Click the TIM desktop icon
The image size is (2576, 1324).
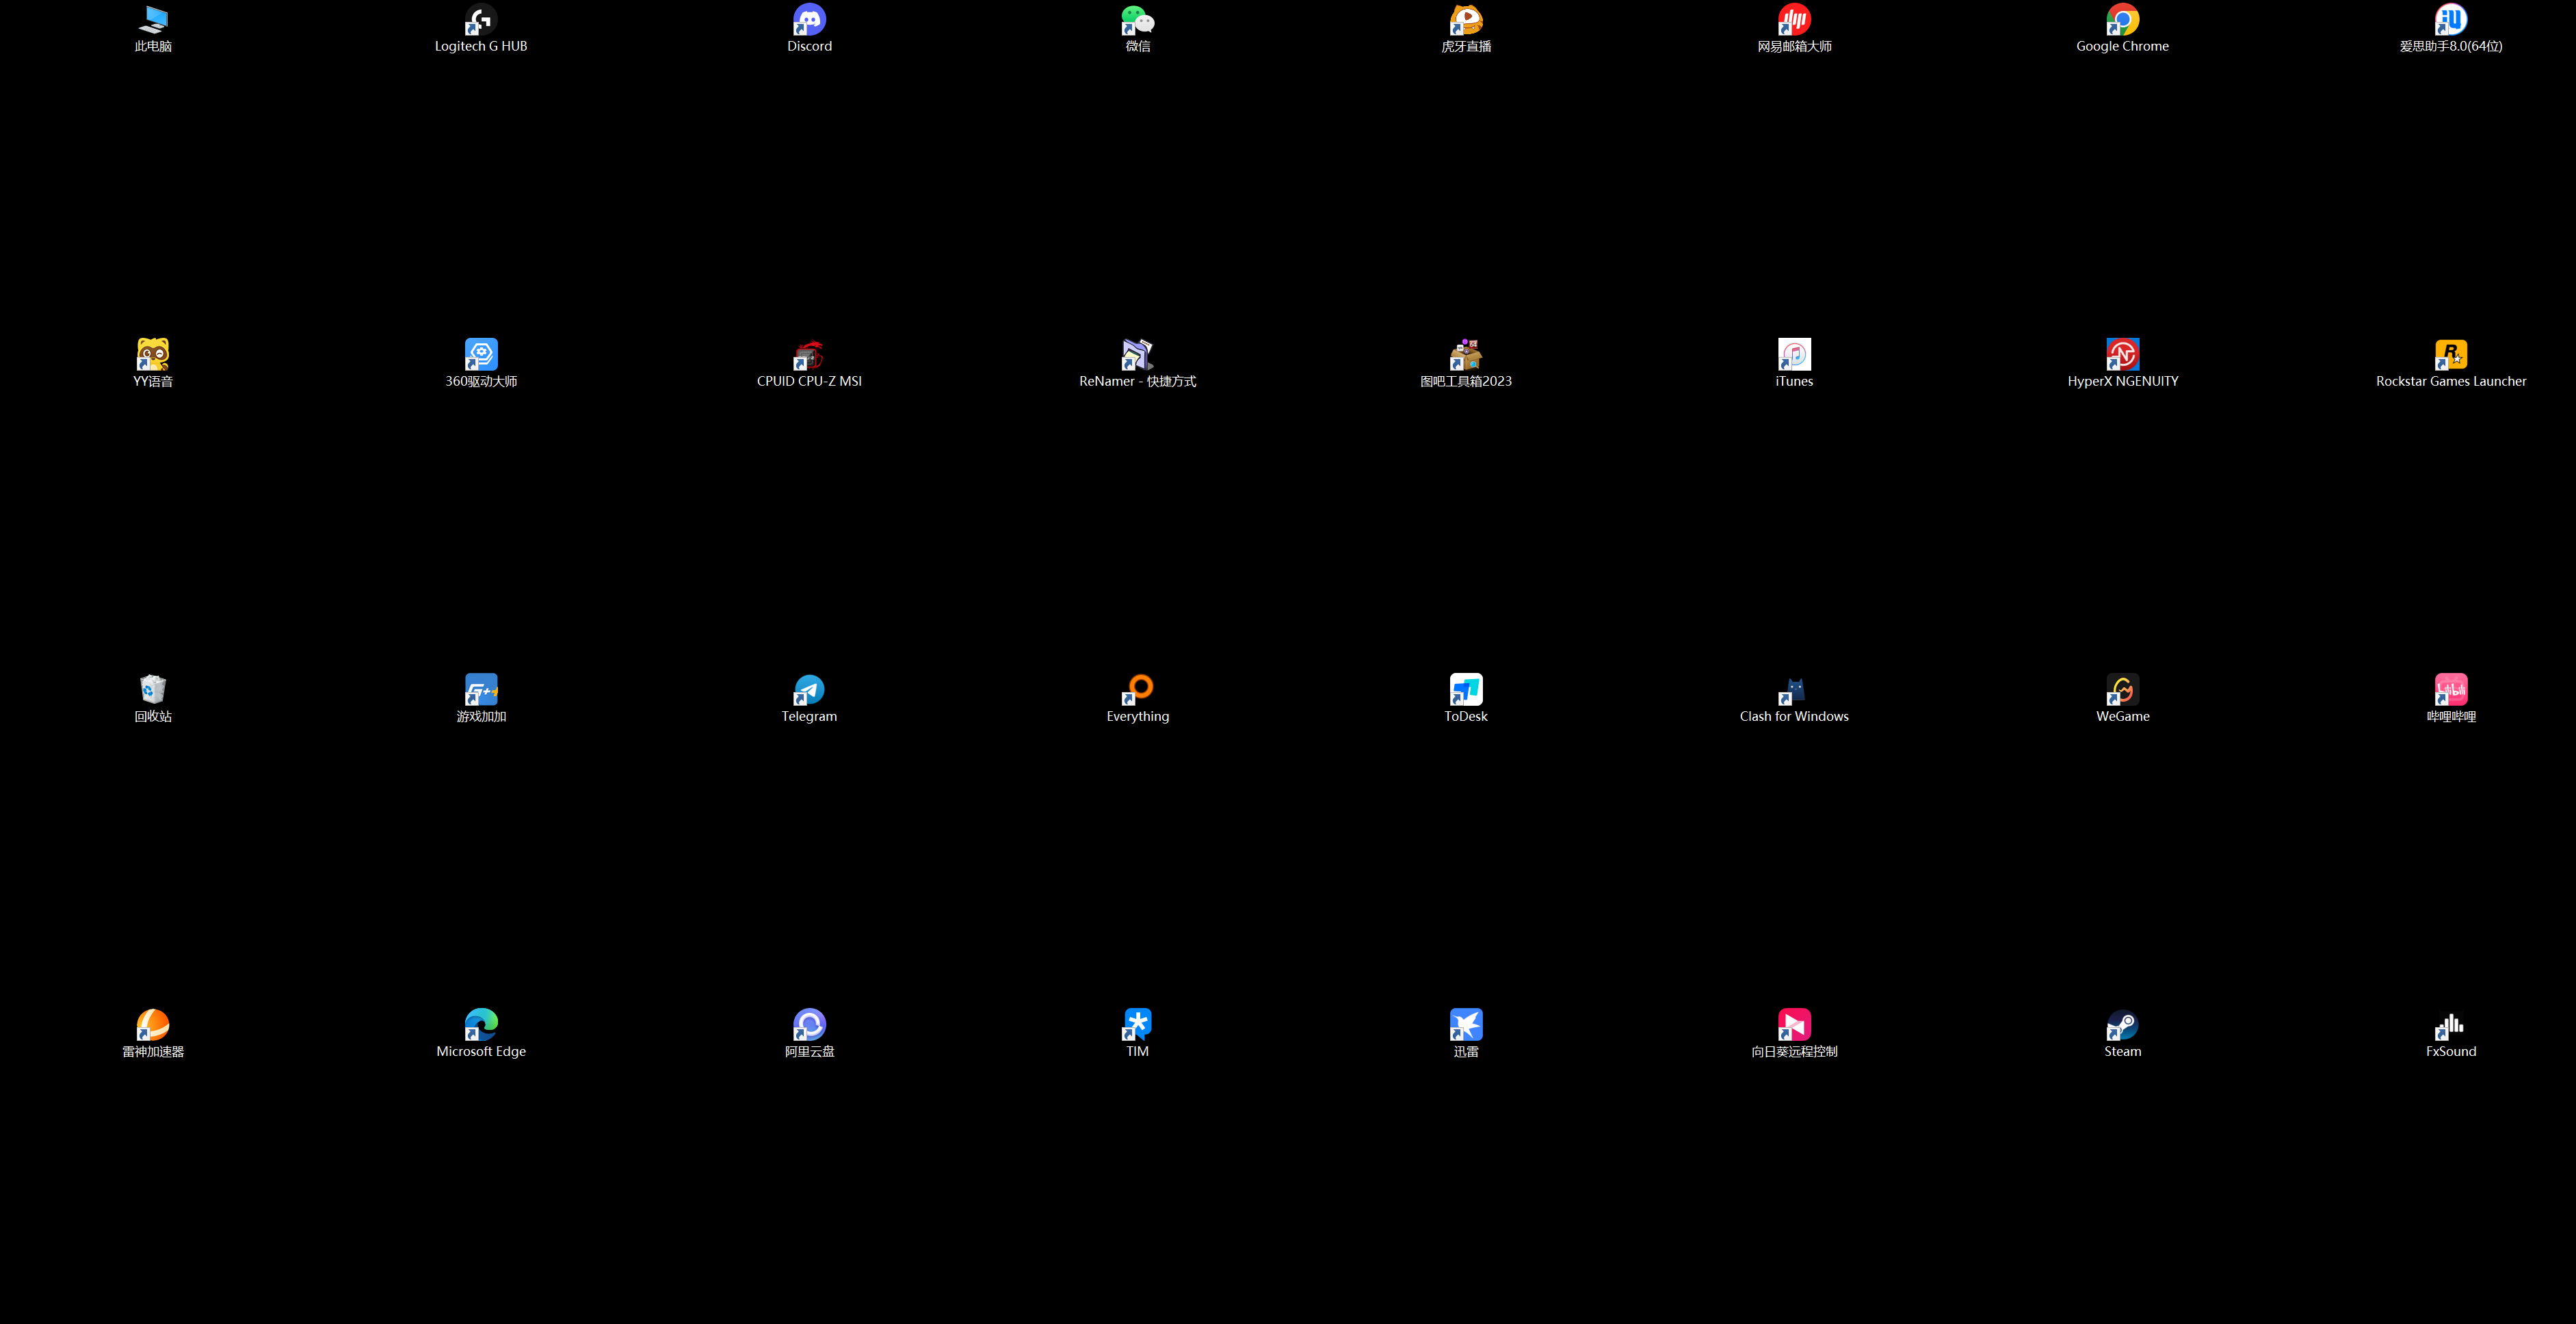click(x=1138, y=1025)
